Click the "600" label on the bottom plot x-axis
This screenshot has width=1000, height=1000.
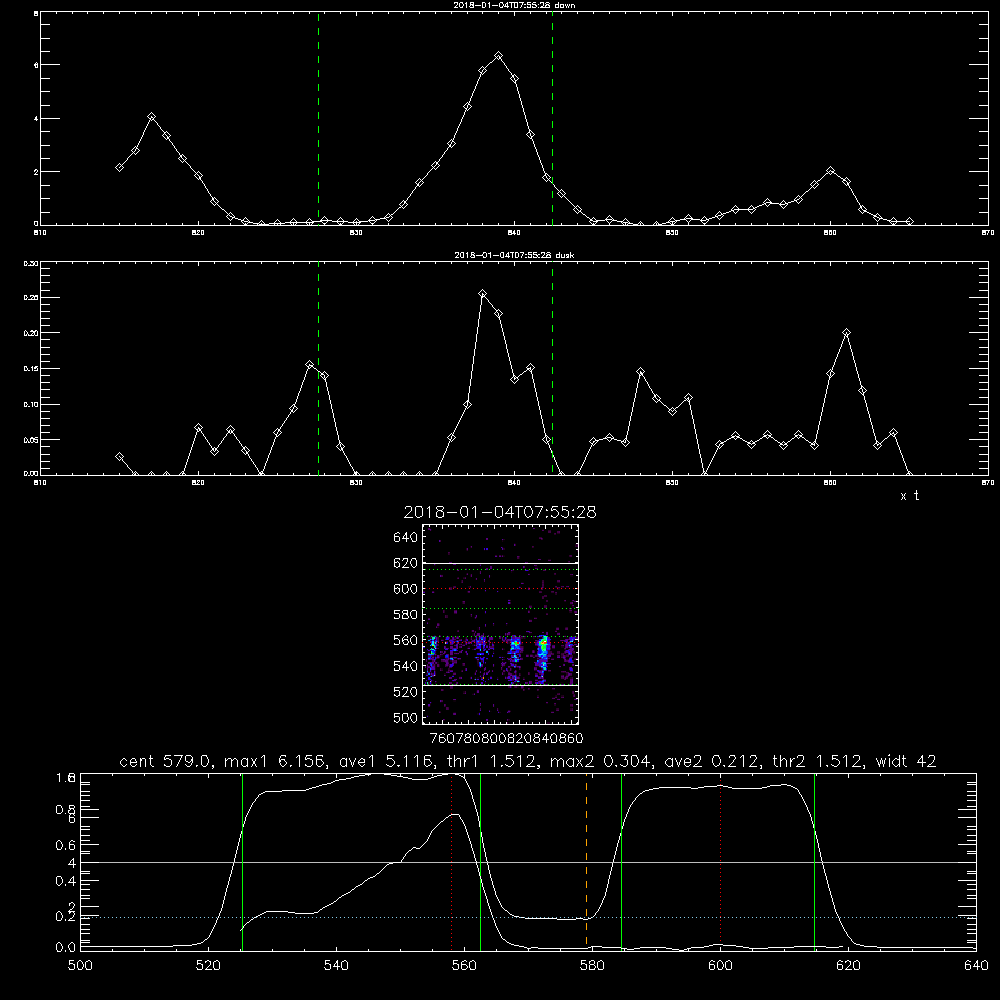coord(720,966)
